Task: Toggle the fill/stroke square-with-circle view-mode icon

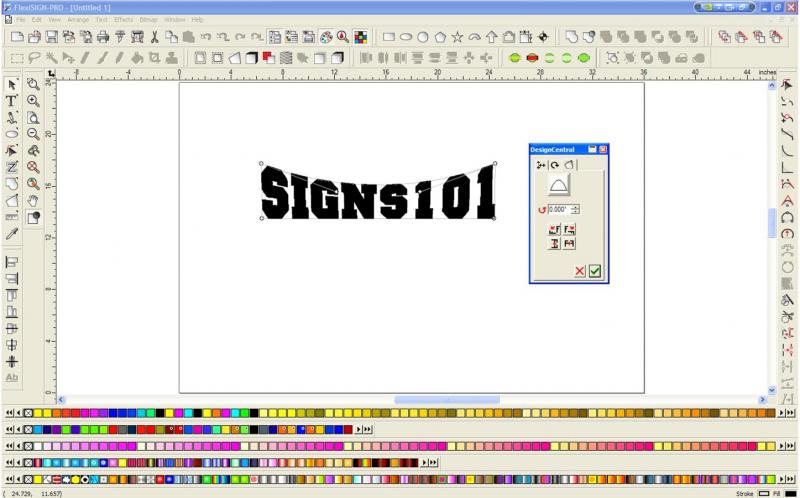Action: [x=33, y=217]
